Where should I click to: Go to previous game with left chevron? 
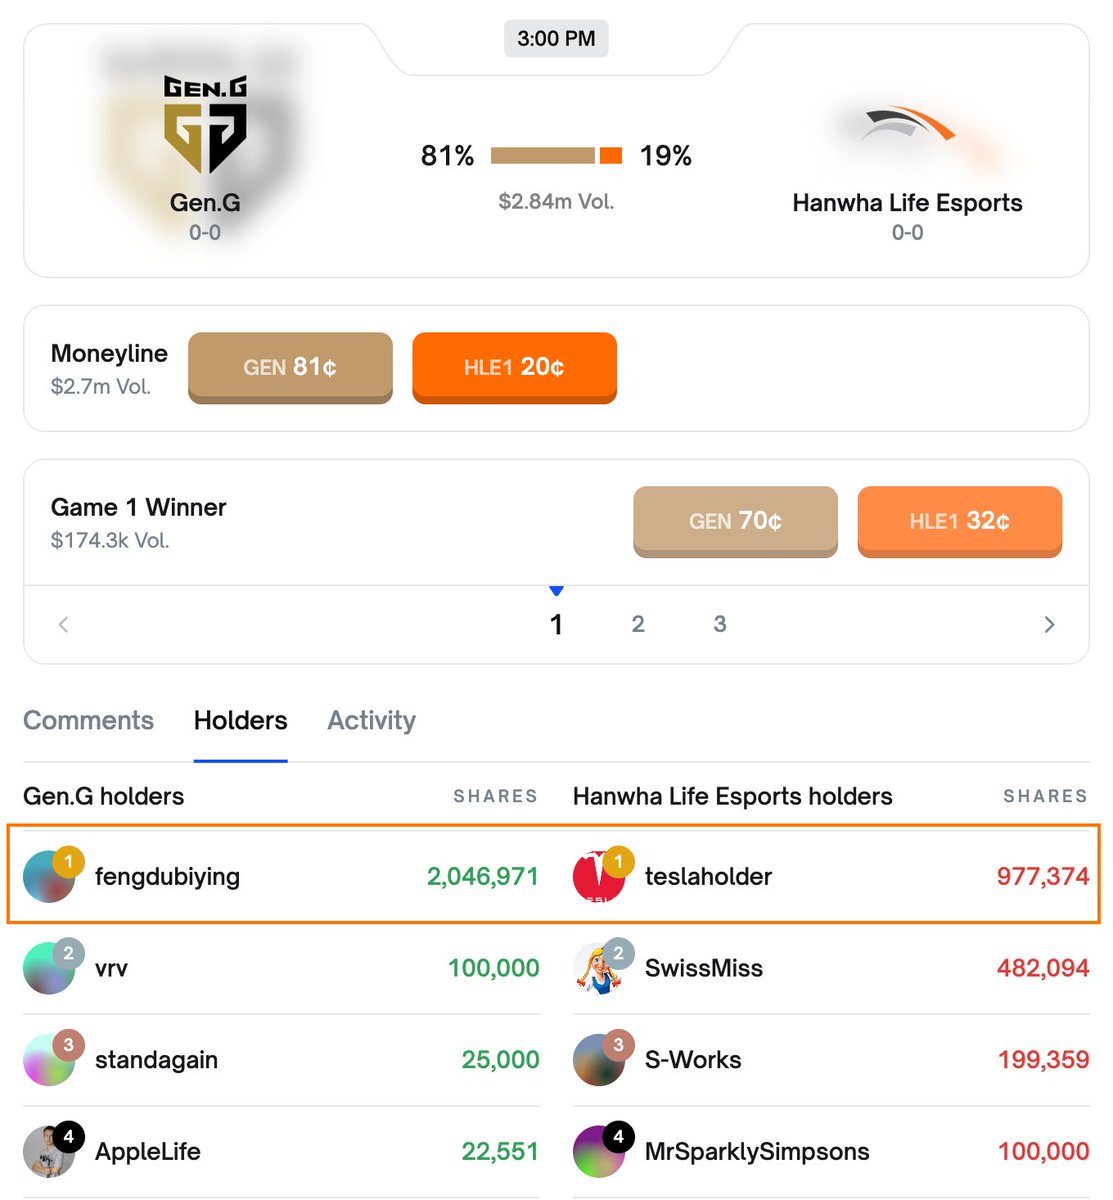click(x=63, y=625)
